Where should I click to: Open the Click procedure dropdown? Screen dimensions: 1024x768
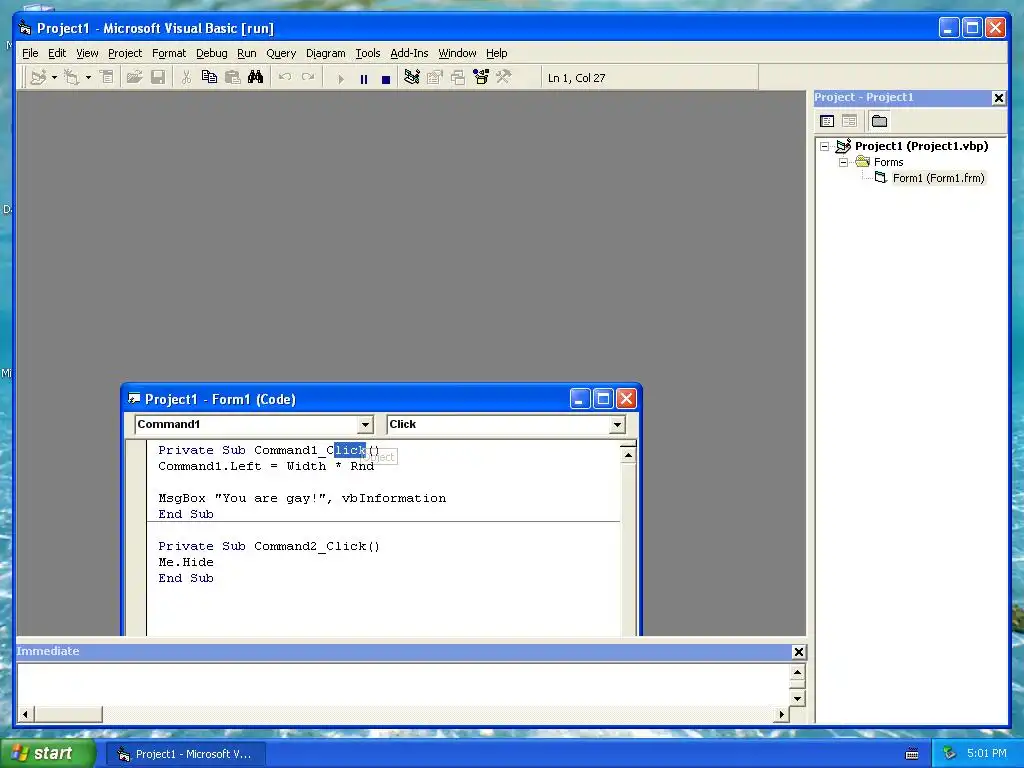(x=616, y=425)
